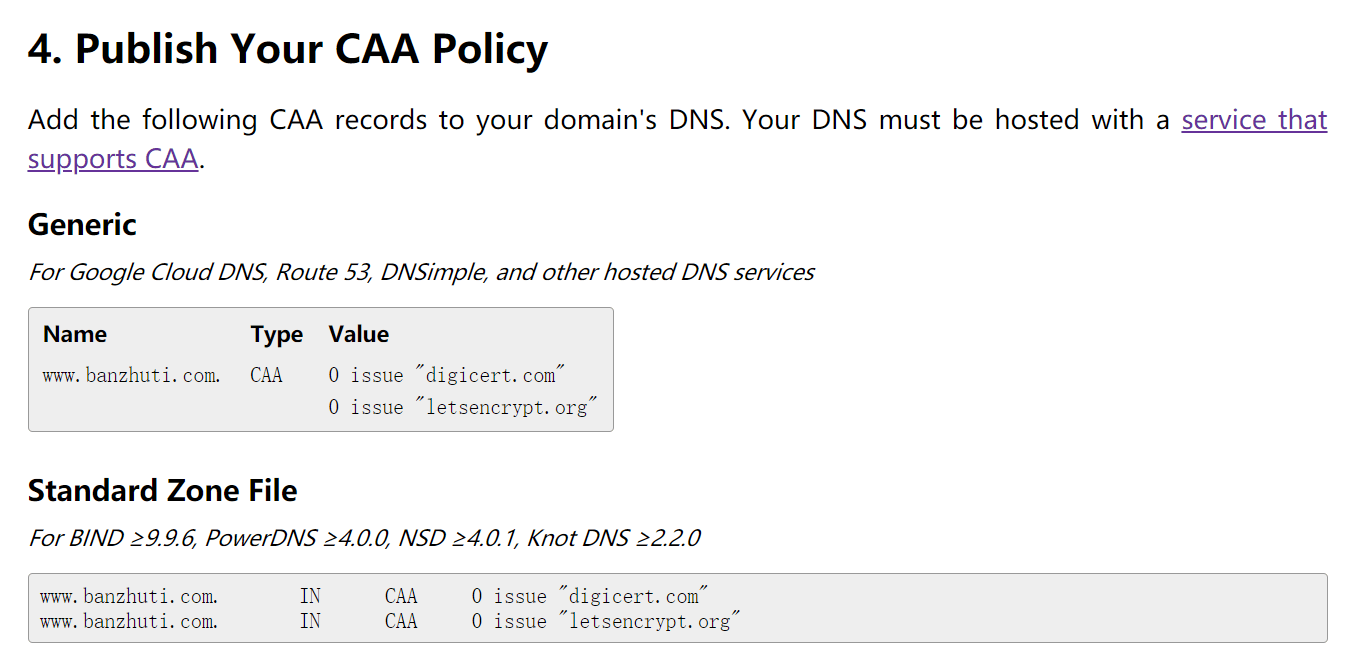Image resolution: width=1363 pixels, height=661 pixels.
Task: Click the 0 issue "letsencrypt.org" value in Generic table
Action: click(x=463, y=407)
